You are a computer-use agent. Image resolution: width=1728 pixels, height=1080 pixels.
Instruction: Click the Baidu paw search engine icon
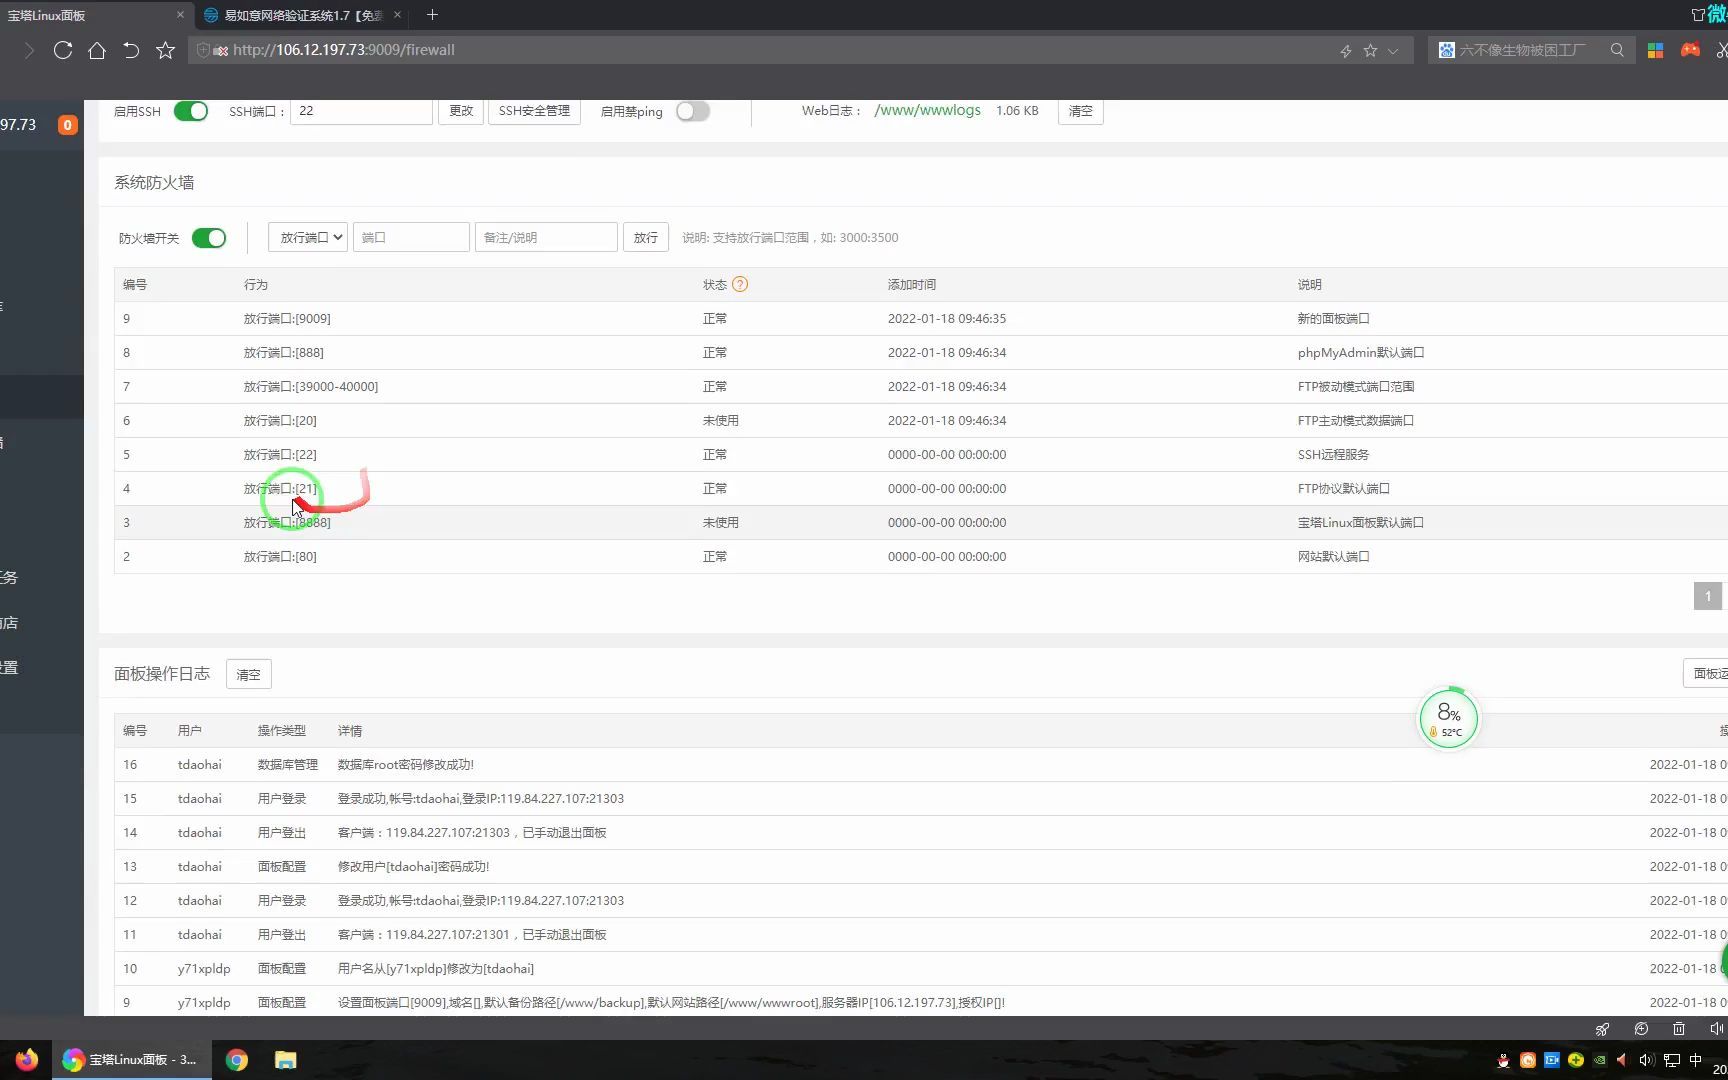point(1446,50)
